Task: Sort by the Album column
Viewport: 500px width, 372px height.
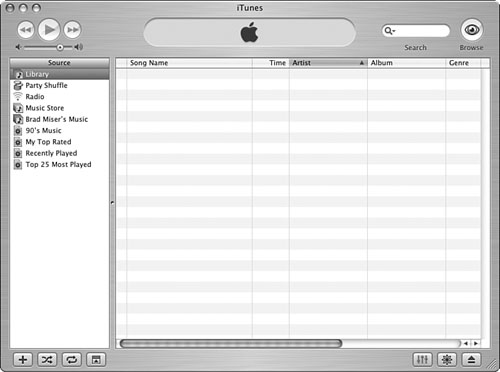Action: (407, 63)
